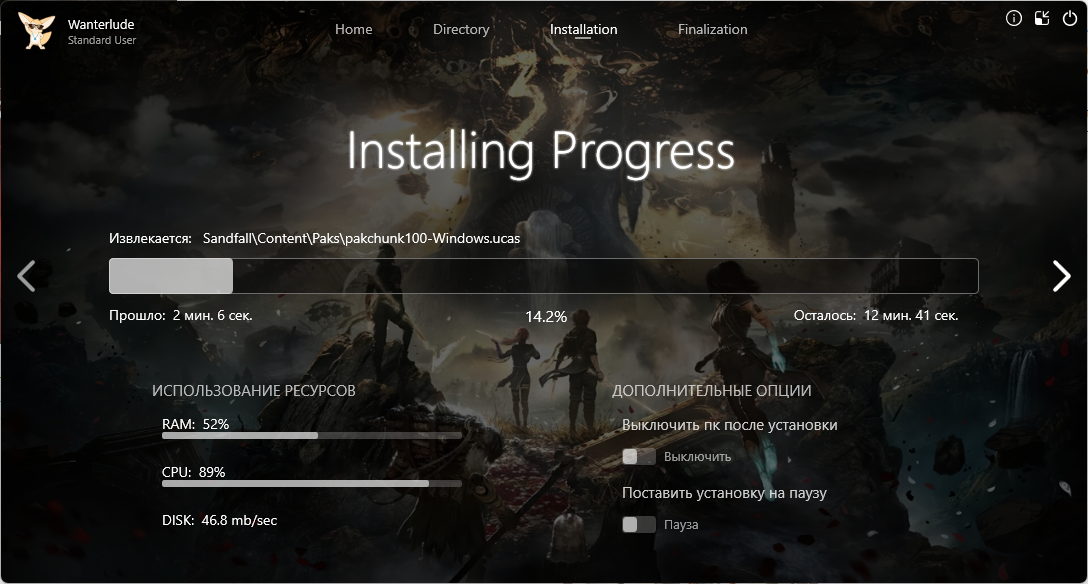Go back with the left arrow chevron
The width and height of the screenshot is (1088, 584).
27,275
